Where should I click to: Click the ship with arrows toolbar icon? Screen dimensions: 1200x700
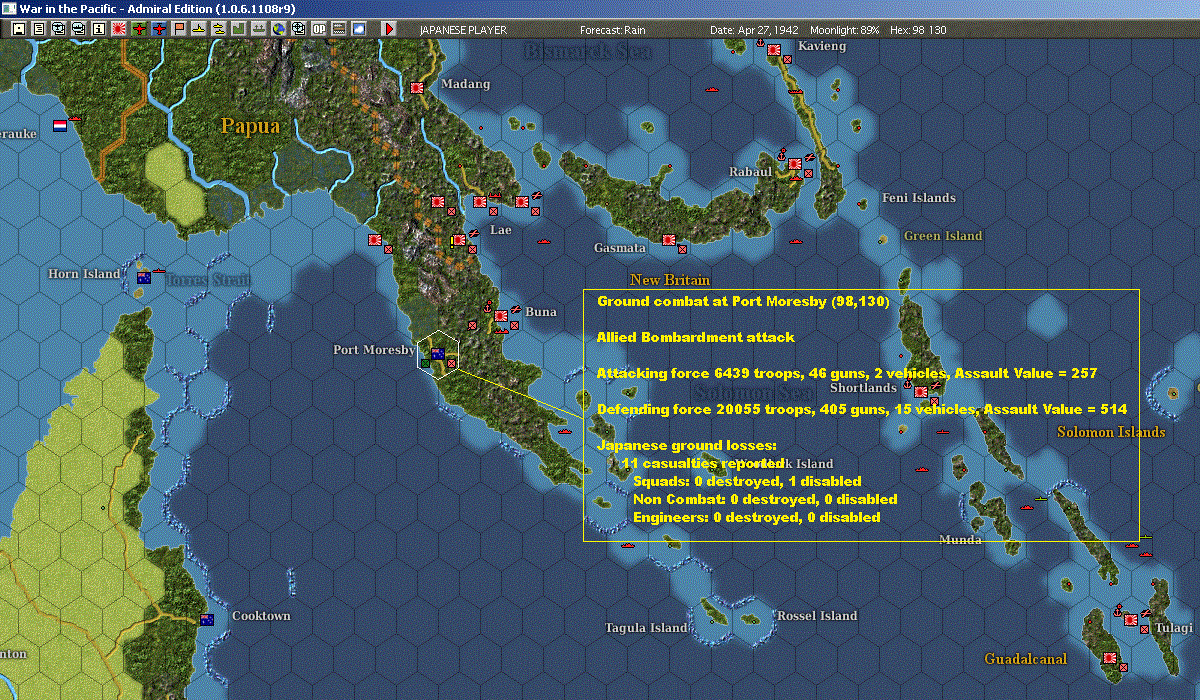(257, 29)
